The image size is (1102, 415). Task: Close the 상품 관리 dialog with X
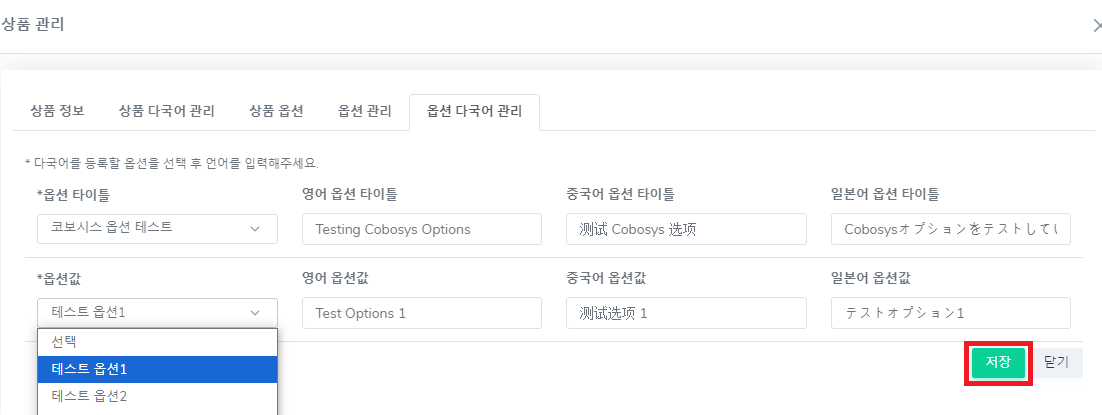coord(1096,26)
